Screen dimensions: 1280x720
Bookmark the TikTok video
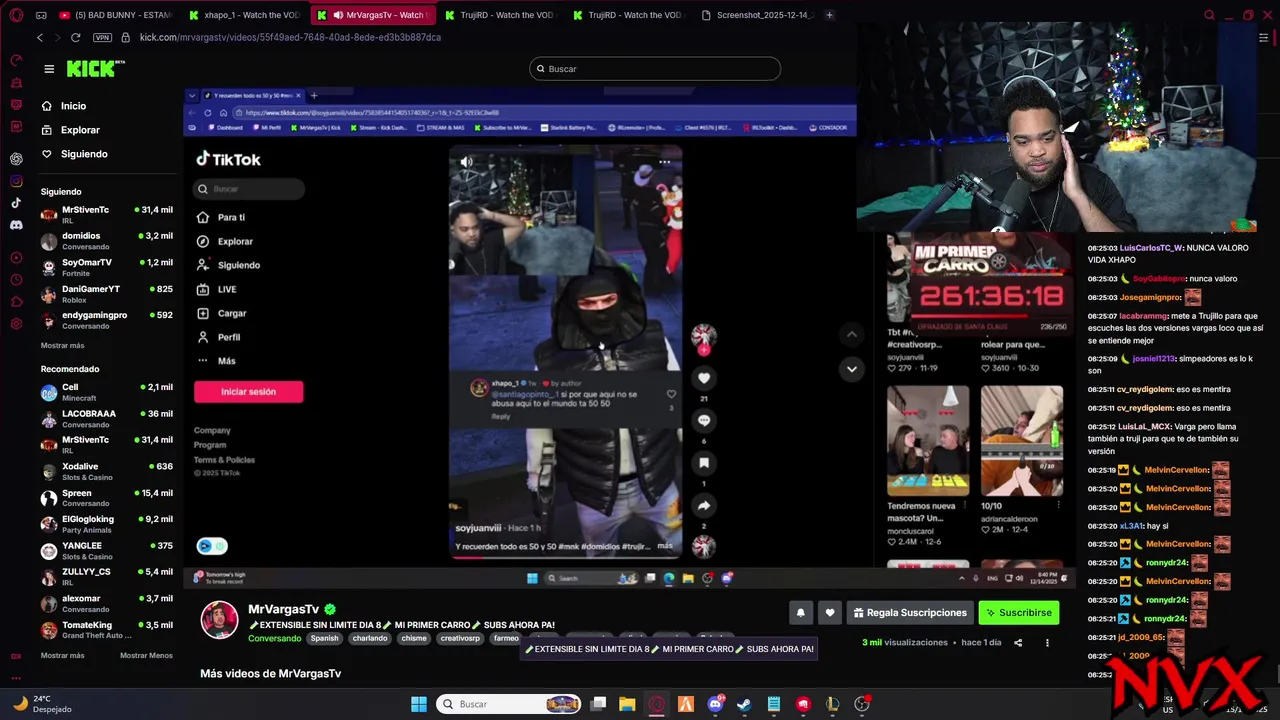click(x=704, y=463)
